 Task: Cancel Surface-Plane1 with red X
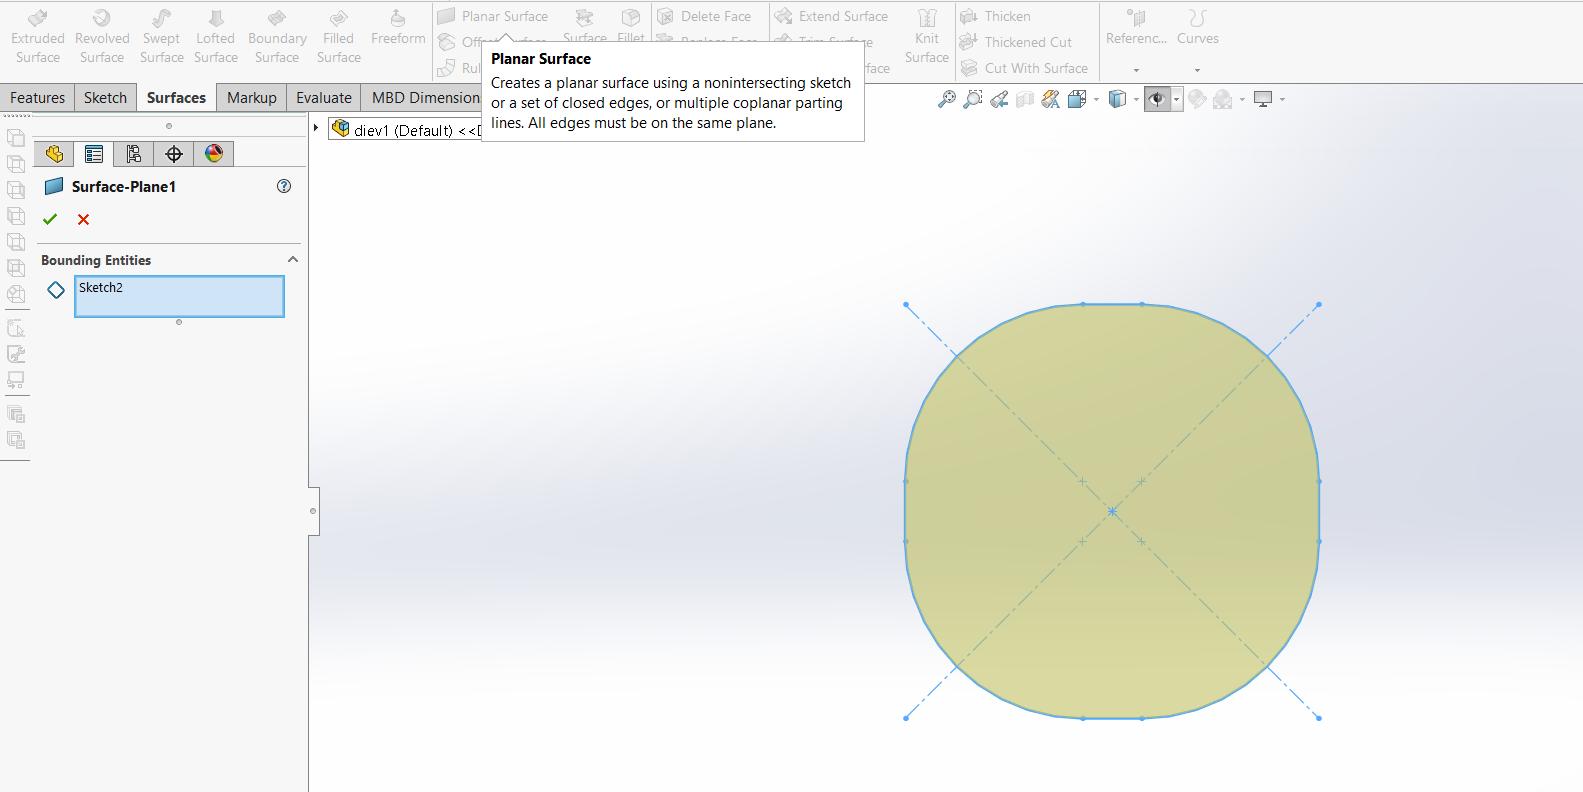(x=83, y=219)
